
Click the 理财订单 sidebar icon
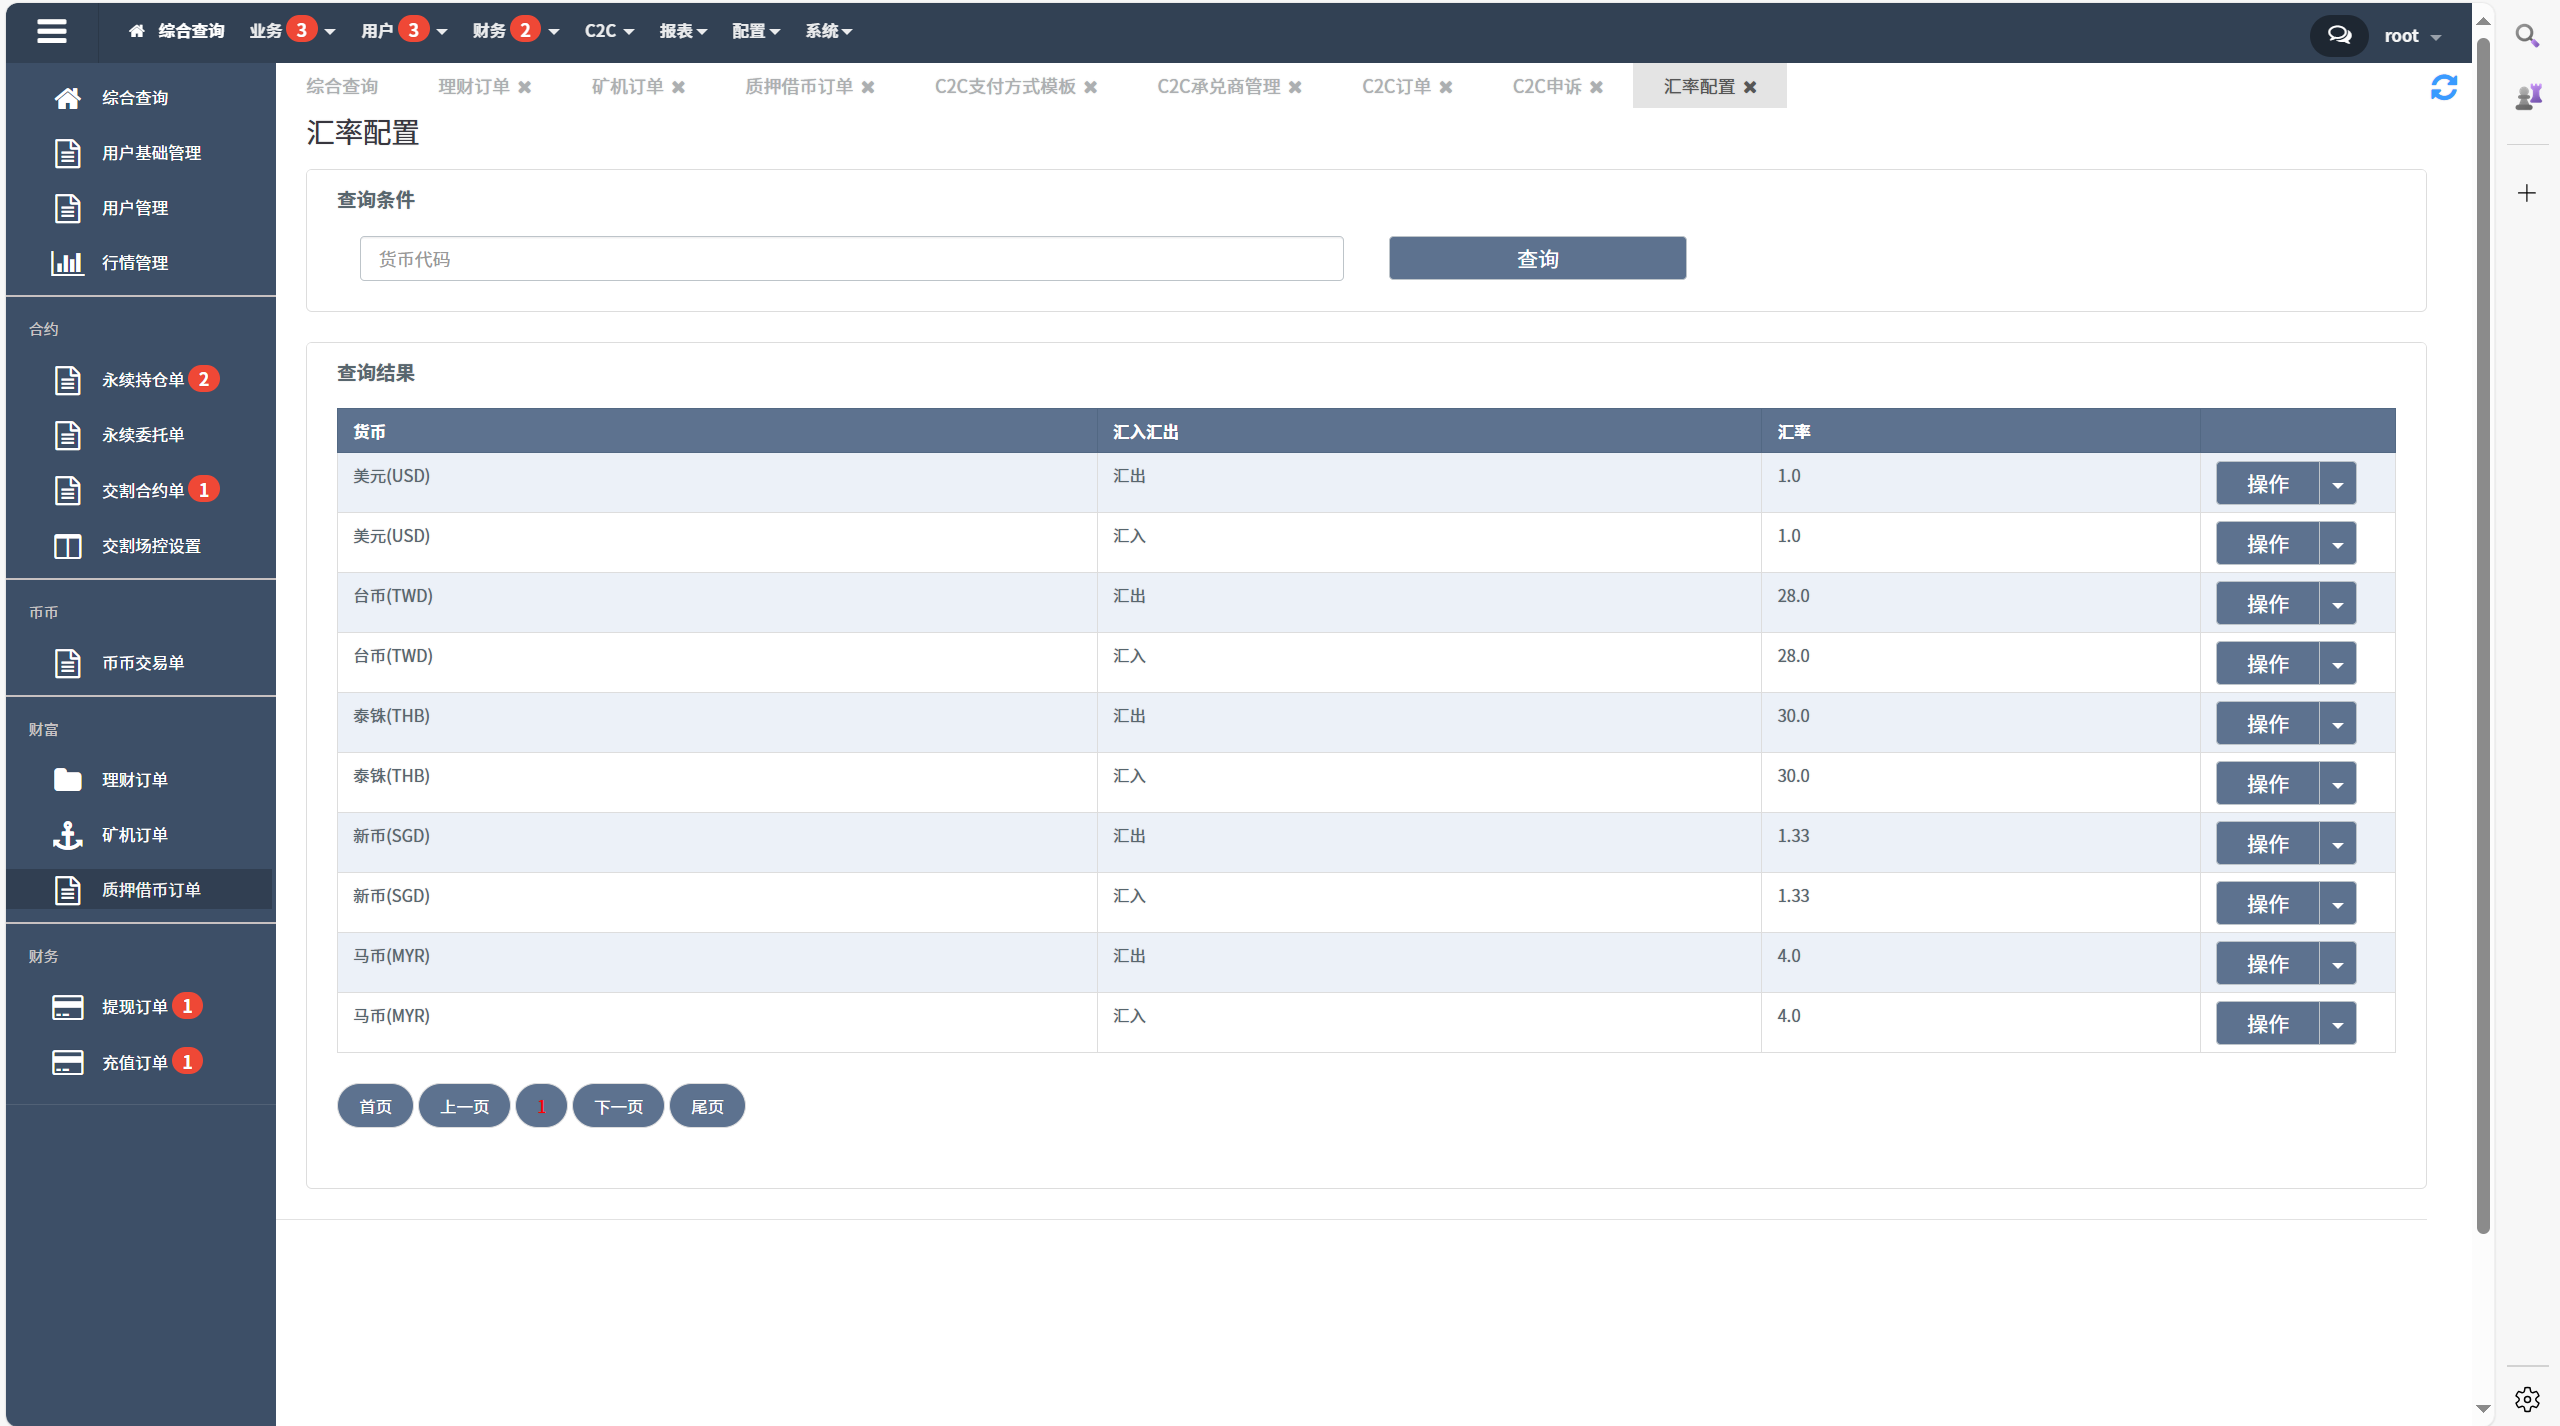click(67, 778)
